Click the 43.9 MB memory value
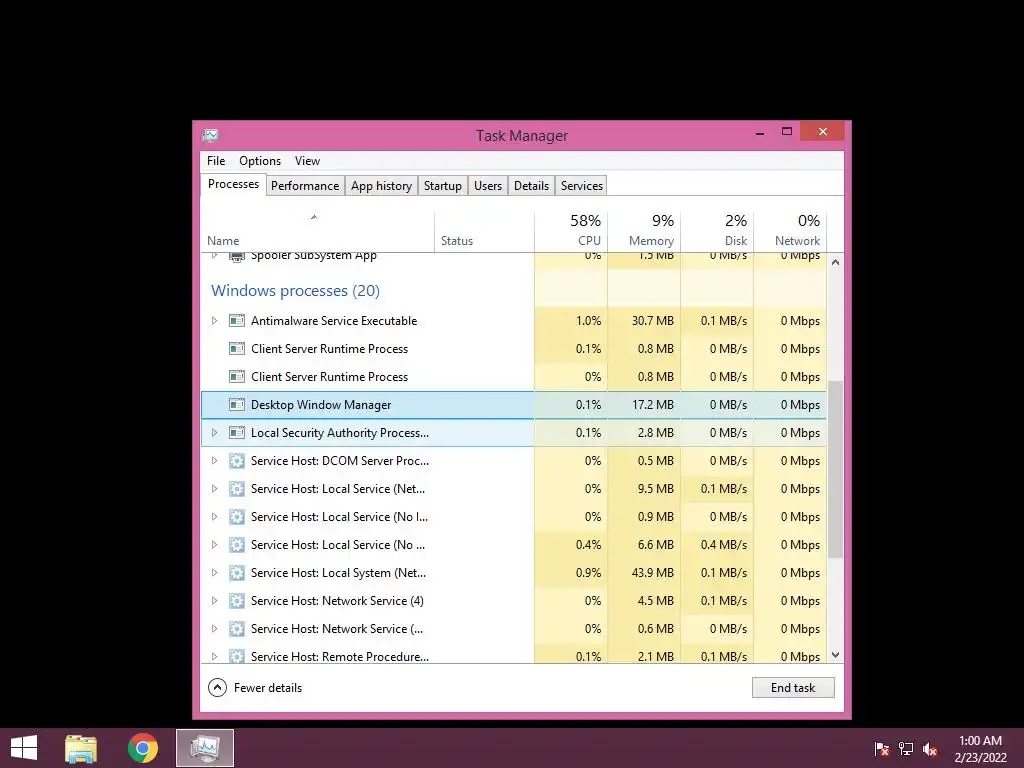 (x=652, y=573)
